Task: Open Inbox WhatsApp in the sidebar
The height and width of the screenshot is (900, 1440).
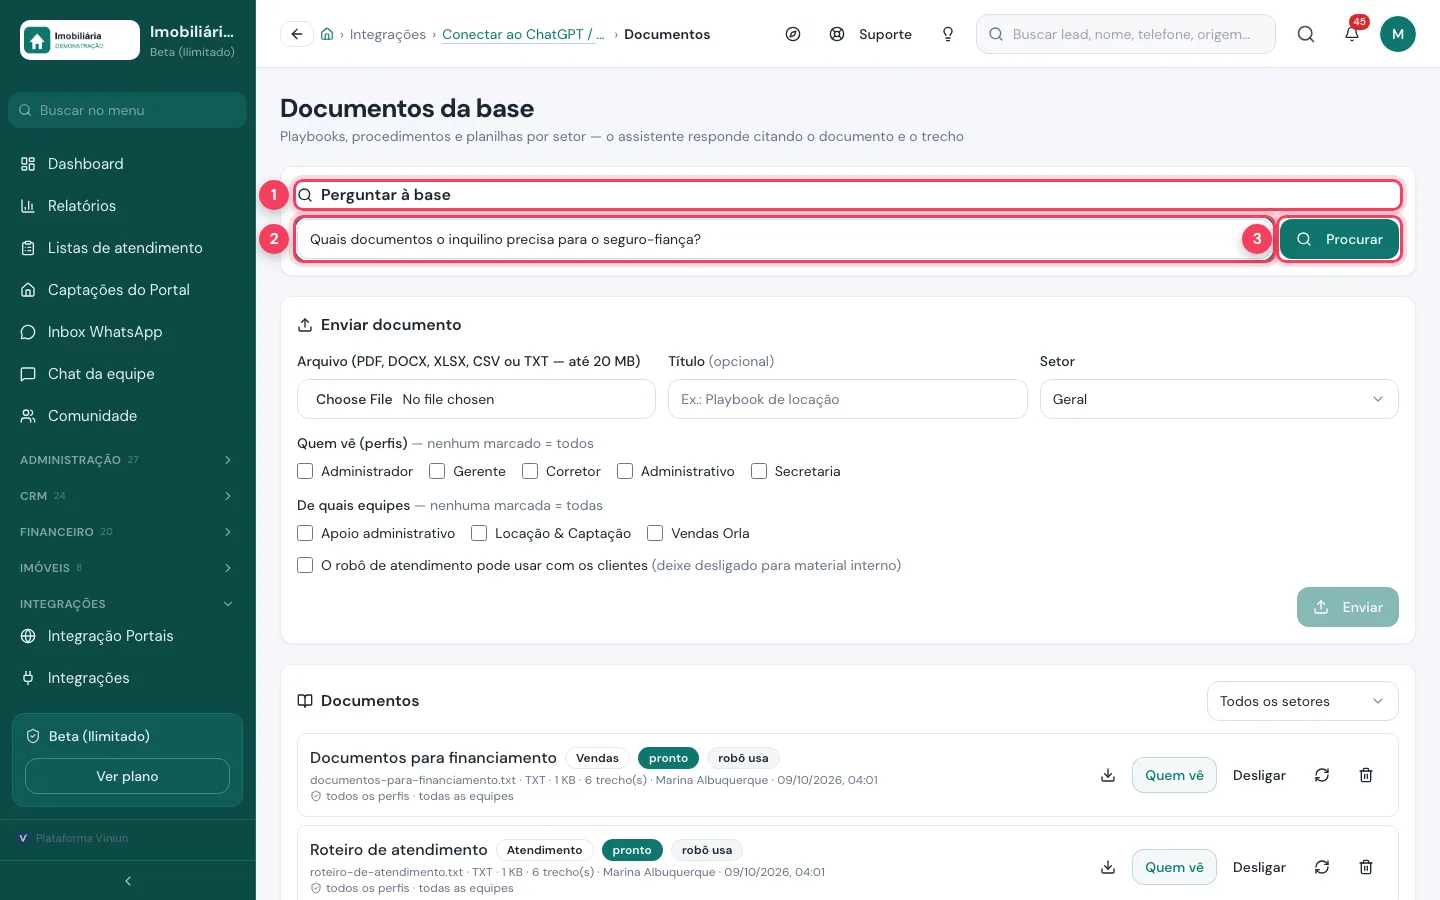Action: (x=127, y=332)
